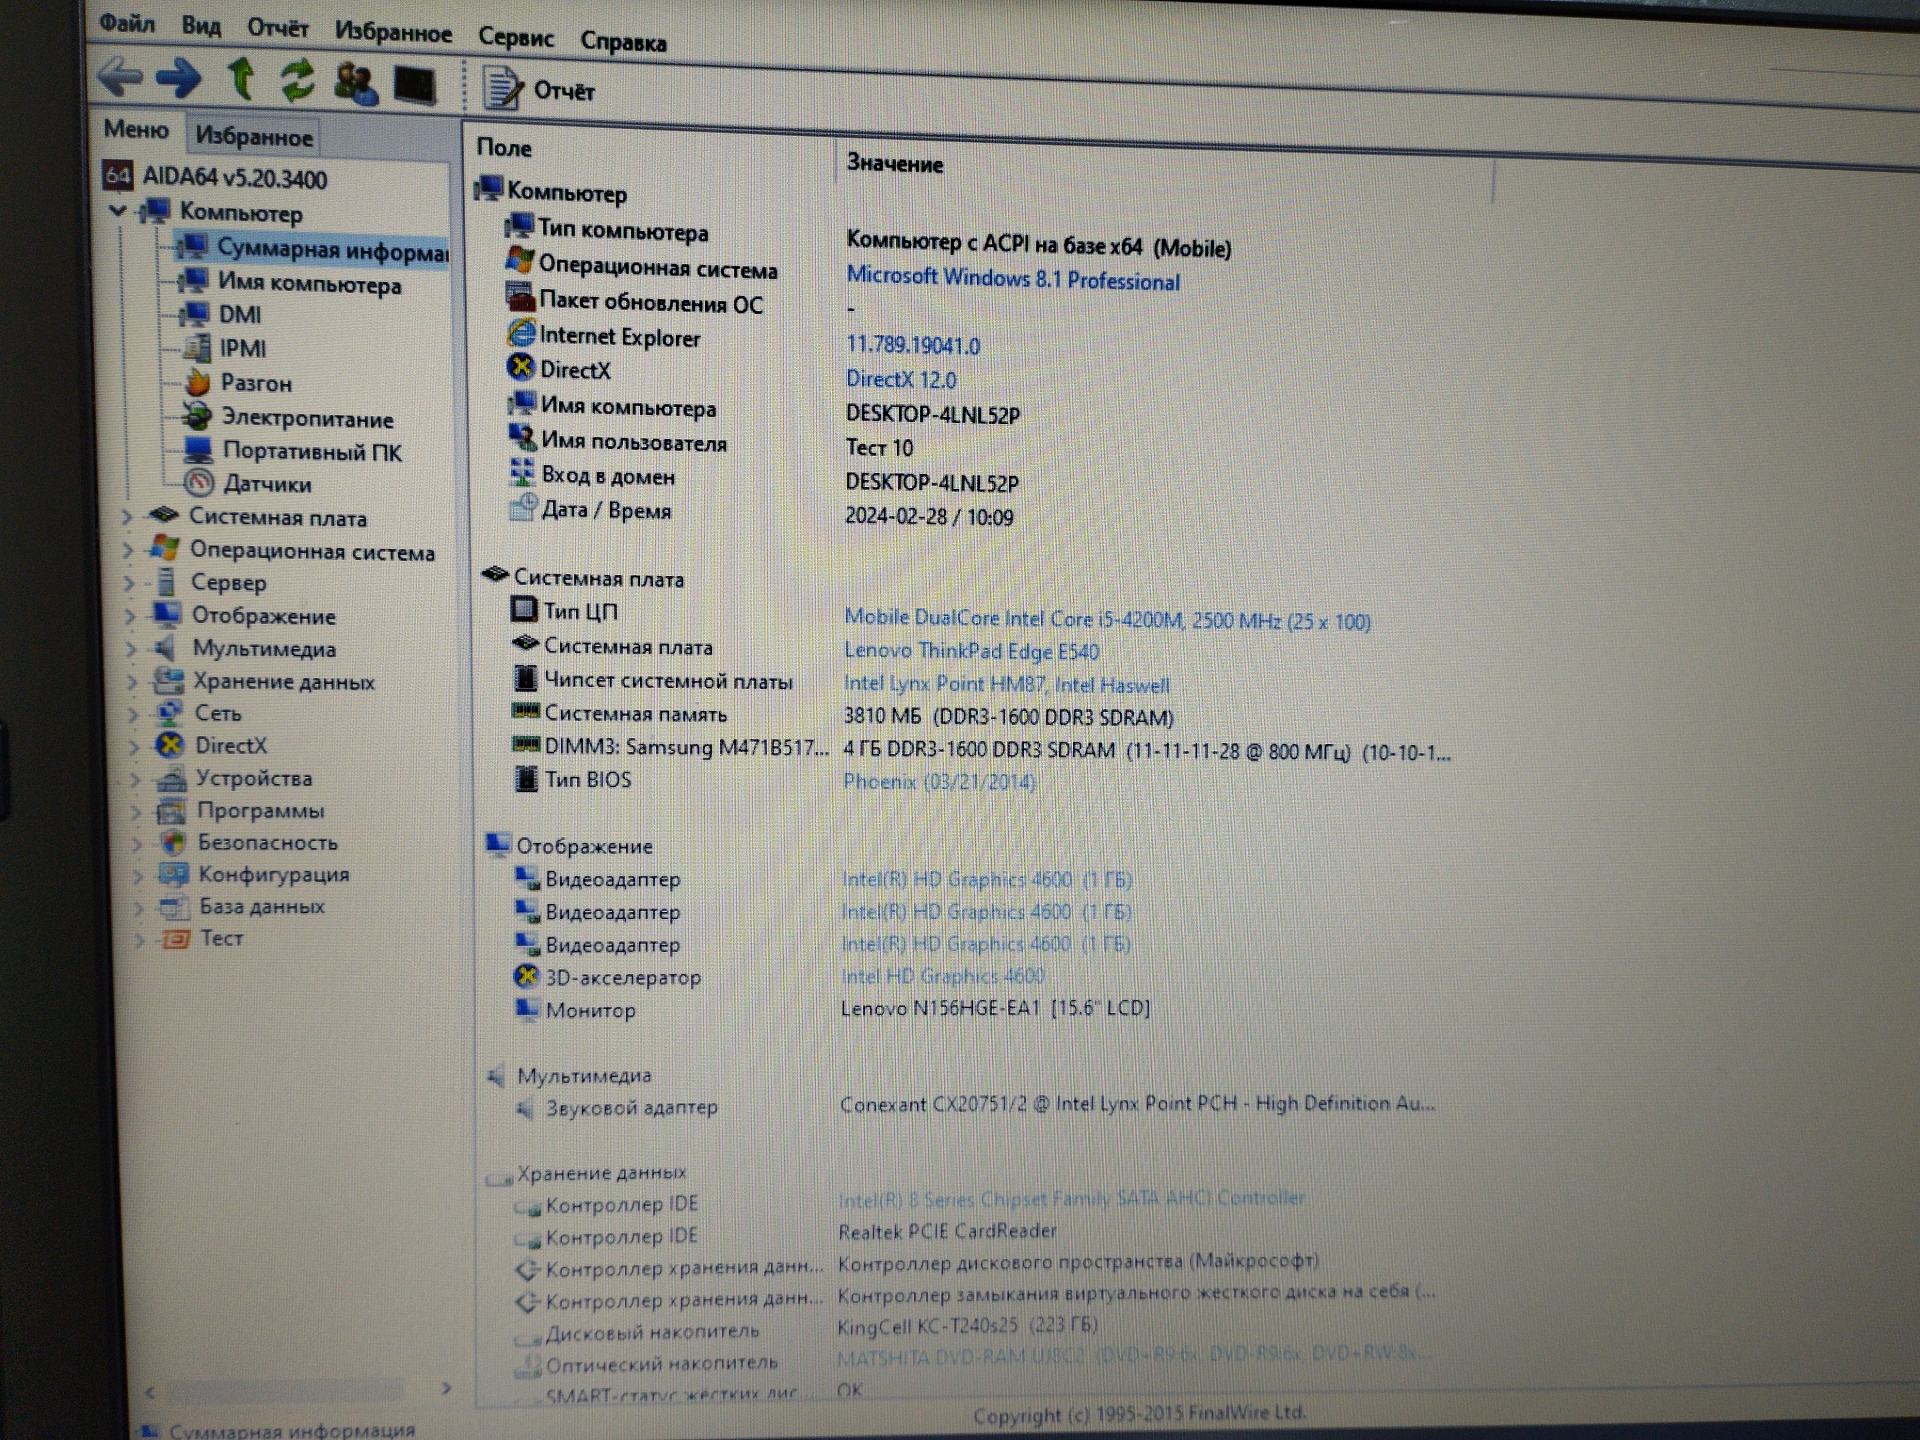1920x1440 pixels.
Task: Click the Internet Explorer row icon
Action: (x=521, y=333)
